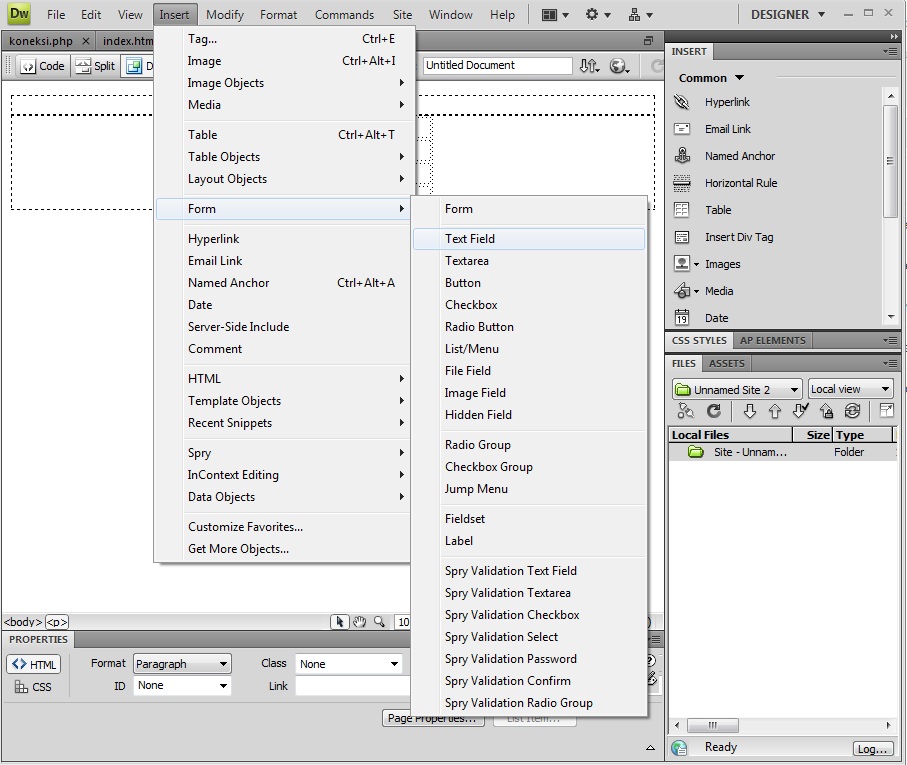Open the ID dropdown in Properties
Screen dimensions: 907x765
click(x=182, y=686)
